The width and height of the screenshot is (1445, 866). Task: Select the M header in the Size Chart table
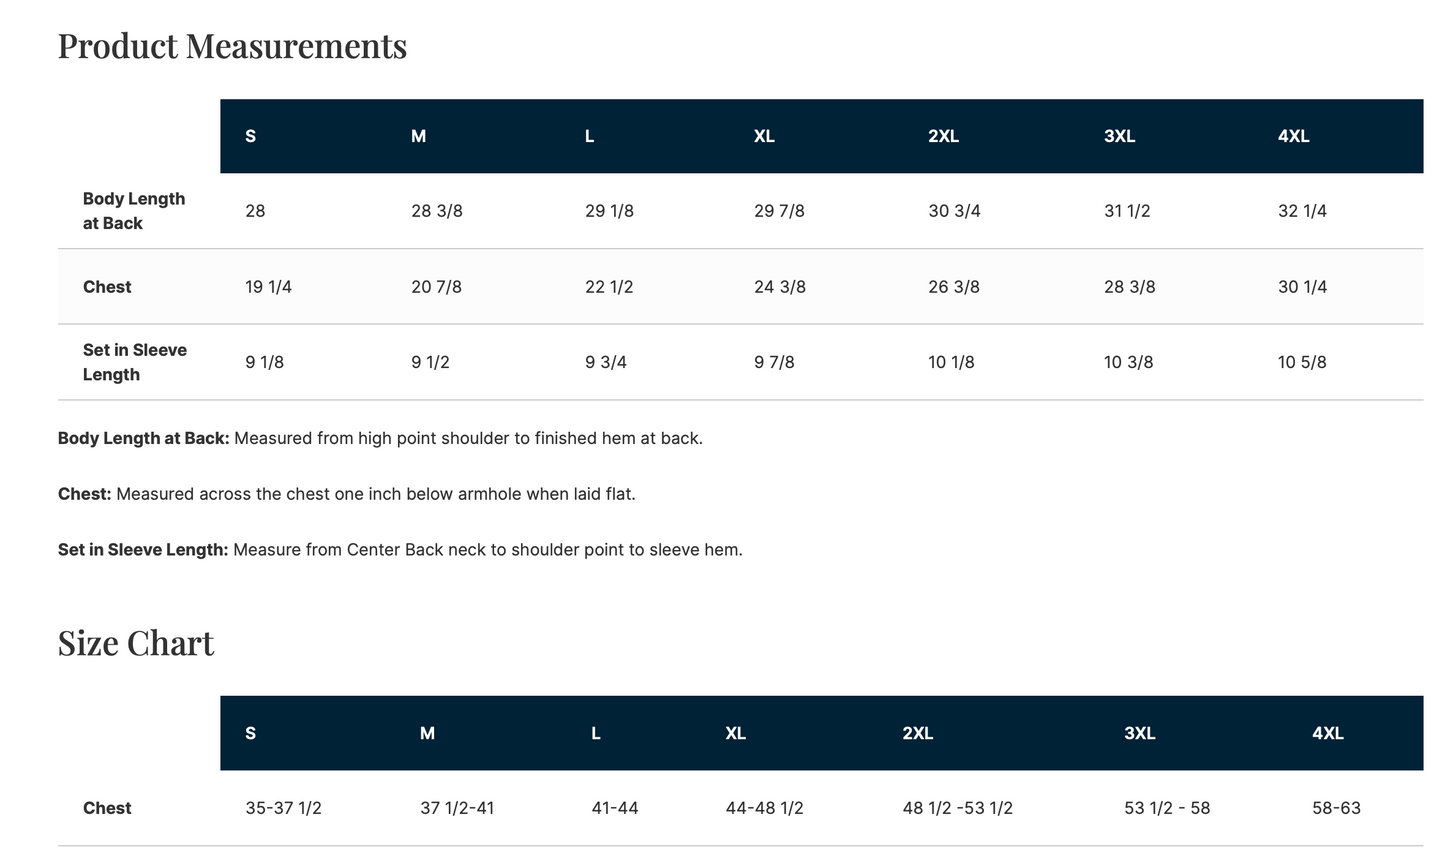pyautogui.click(x=427, y=733)
